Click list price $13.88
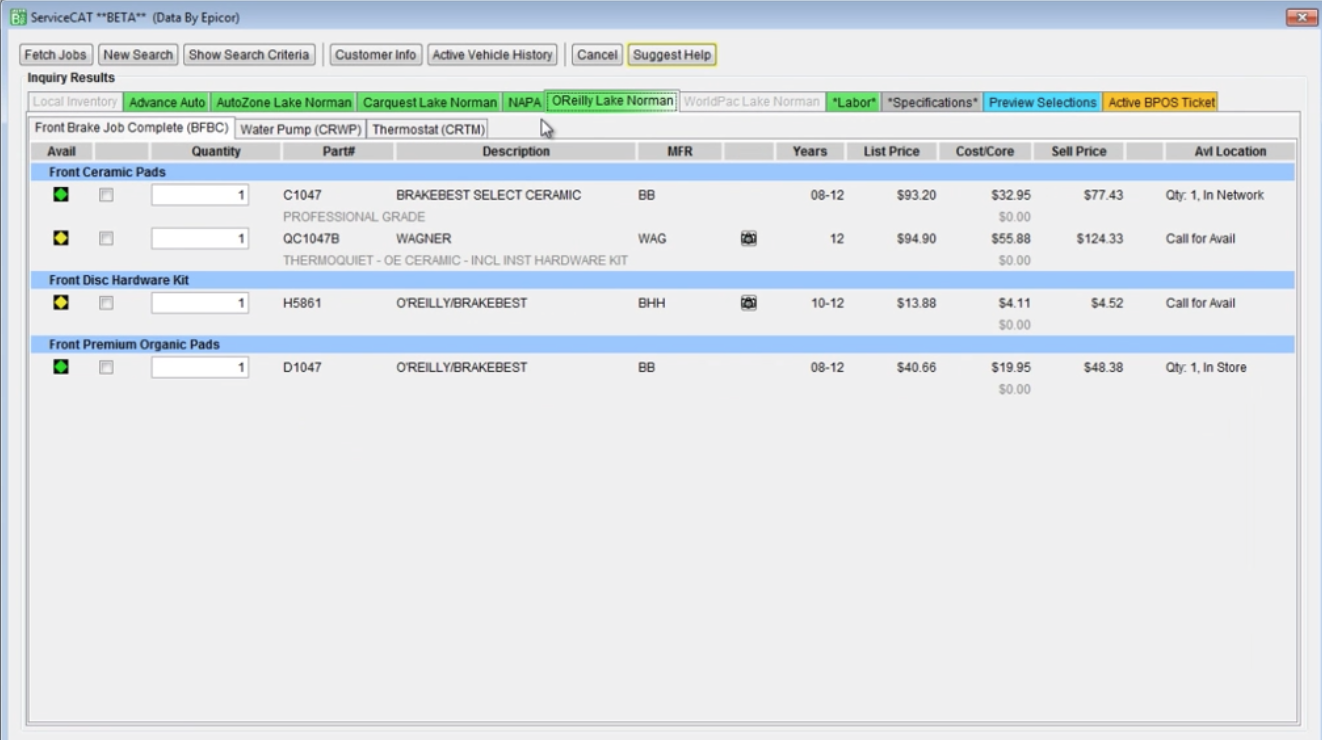This screenshot has height=740, width=1322. (916, 303)
